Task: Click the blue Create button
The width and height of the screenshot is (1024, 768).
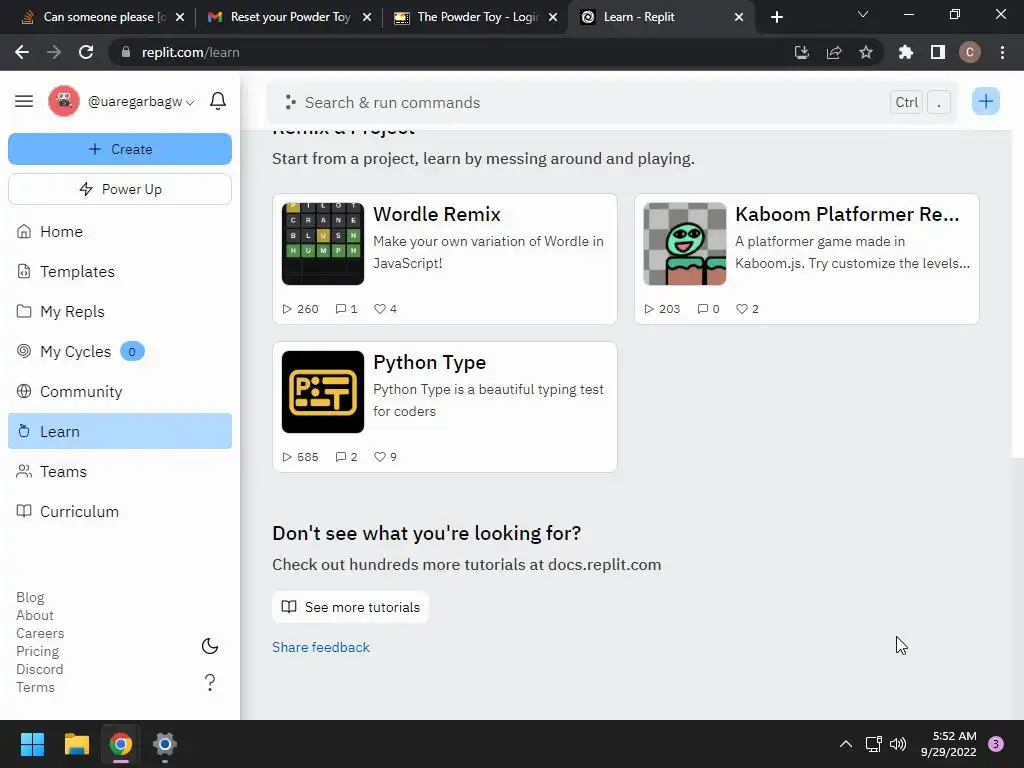Action: pos(120,149)
